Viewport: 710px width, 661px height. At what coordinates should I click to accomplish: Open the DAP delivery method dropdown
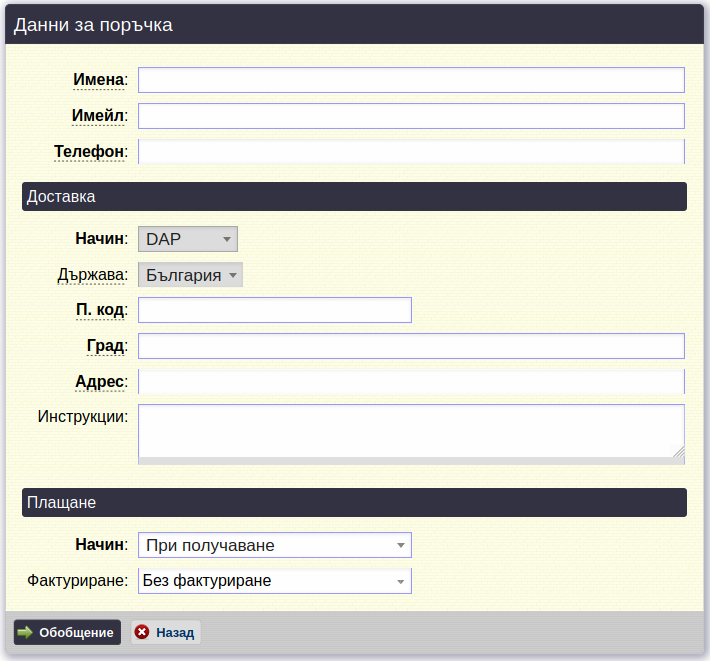(x=188, y=239)
